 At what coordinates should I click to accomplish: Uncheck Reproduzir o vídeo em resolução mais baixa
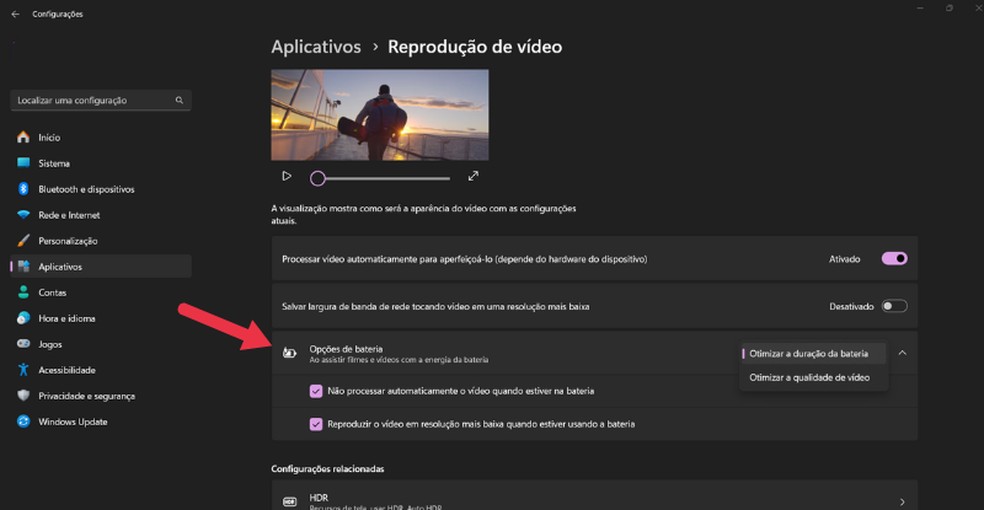[x=316, y=424]
